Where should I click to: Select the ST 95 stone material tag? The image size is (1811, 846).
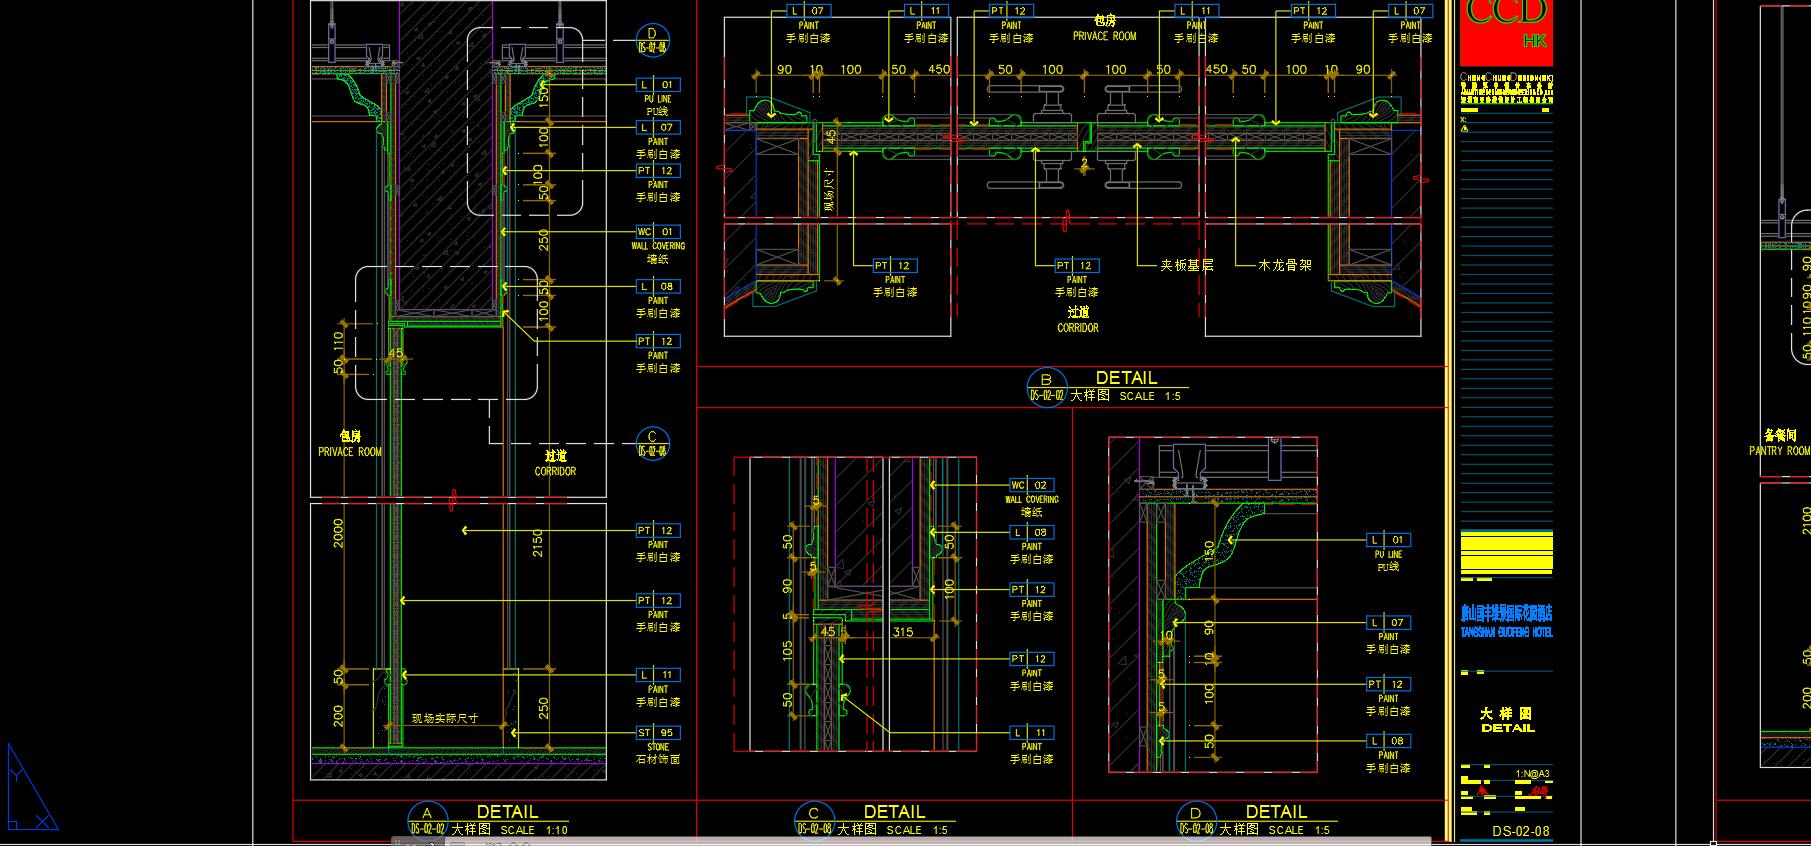click(x=658, y=733)
